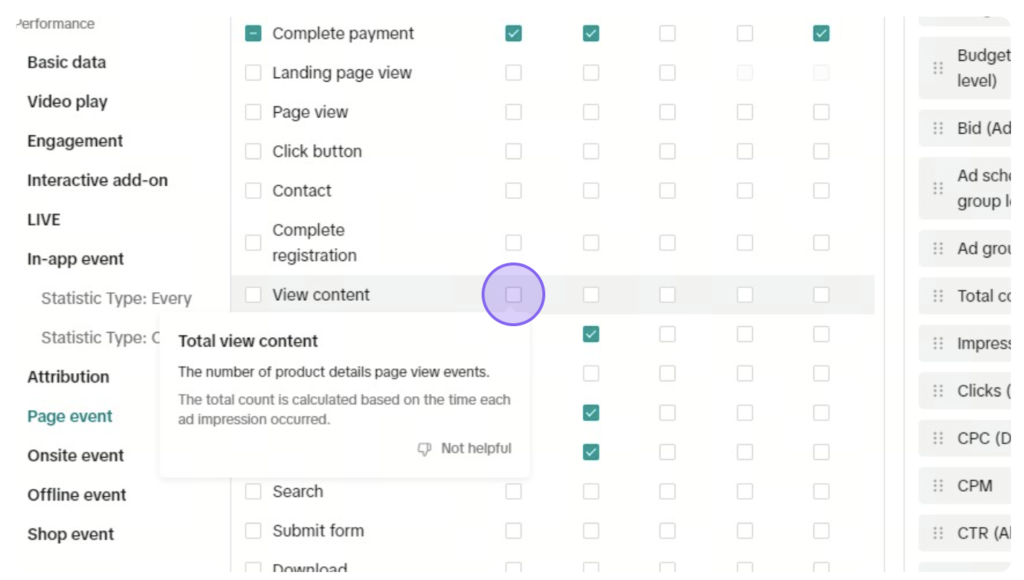The height and width of the screenshot is (580, 1024).
Task: Check the Search row checkbox
Action: [x=253, y=492]
